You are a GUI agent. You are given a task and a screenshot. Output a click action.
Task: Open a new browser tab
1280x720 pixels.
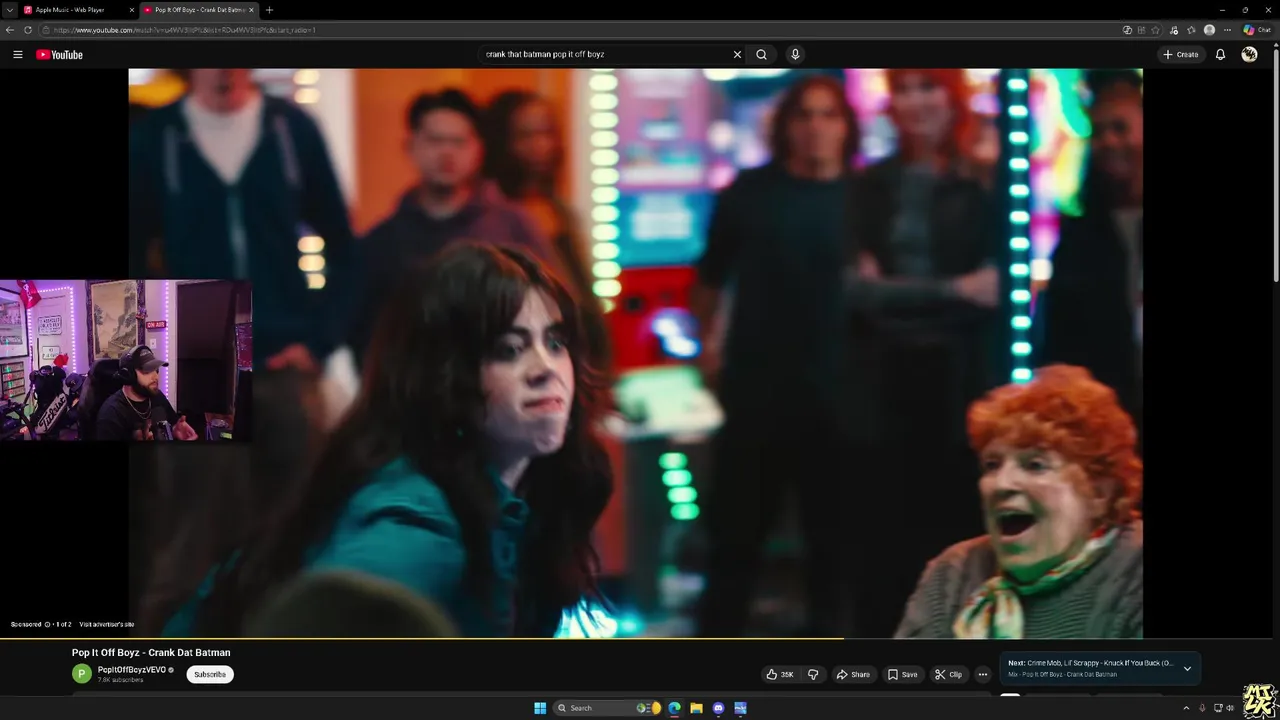pos(269,10)
